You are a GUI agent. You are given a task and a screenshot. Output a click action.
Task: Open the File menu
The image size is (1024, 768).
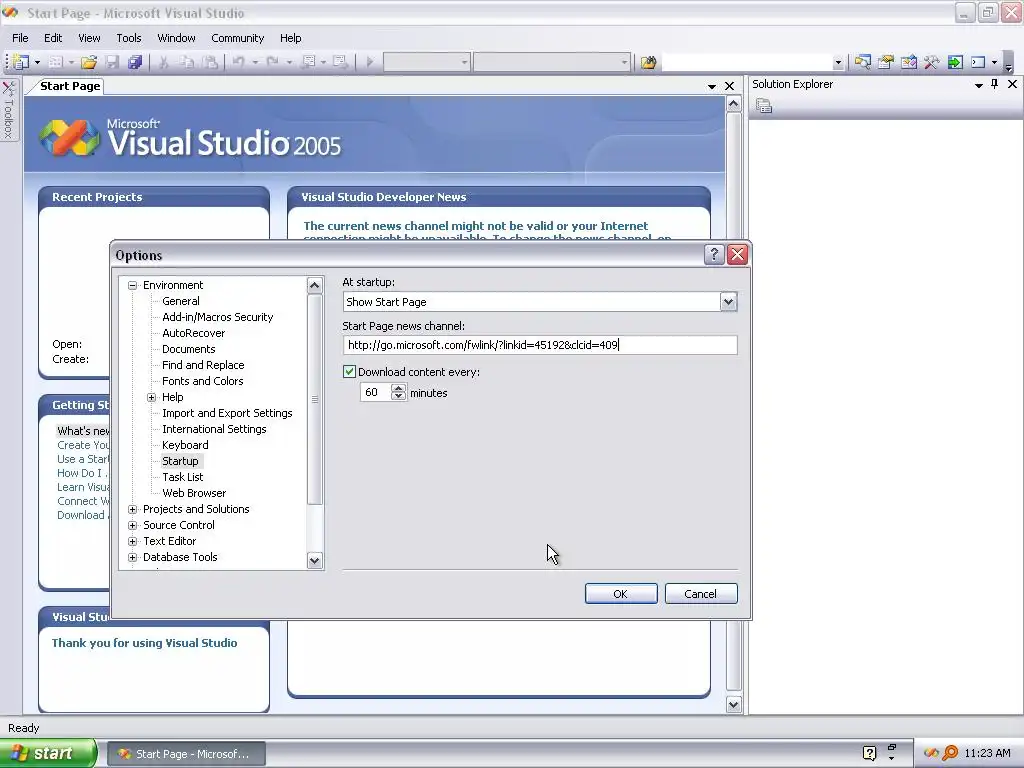20,38
